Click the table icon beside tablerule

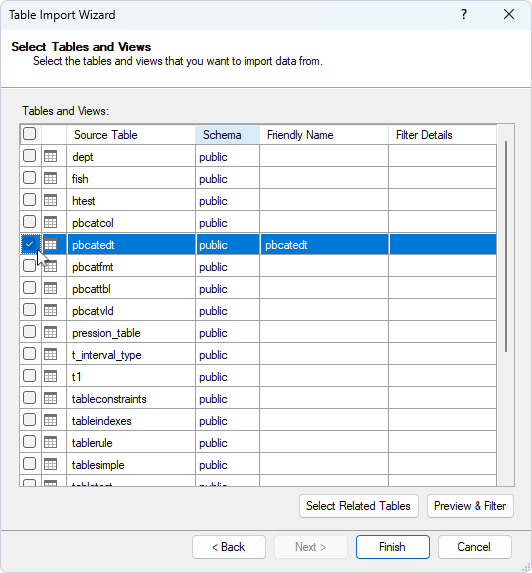pyautogui.click(x=50, y=442)
